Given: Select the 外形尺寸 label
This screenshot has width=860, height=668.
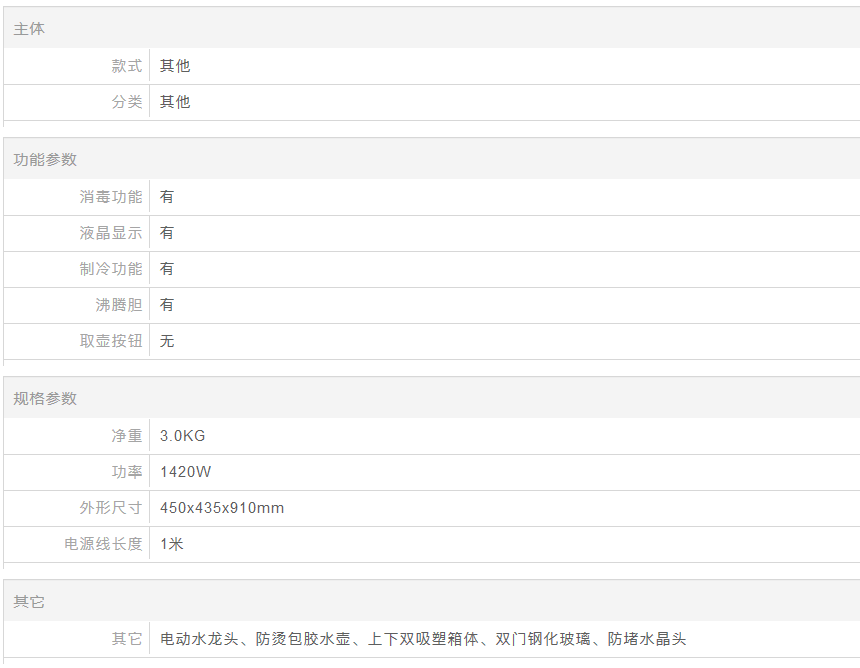Looking at the screenshot, I should (111, 508).
